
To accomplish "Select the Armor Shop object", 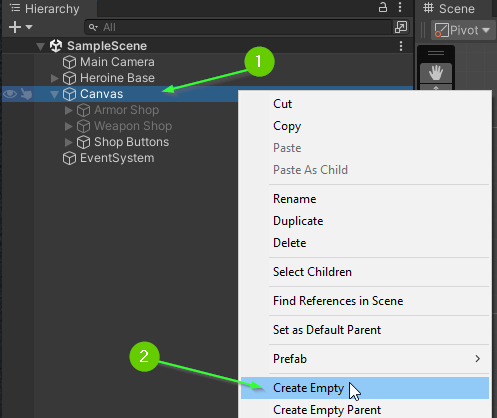I will tap(127, 110).
